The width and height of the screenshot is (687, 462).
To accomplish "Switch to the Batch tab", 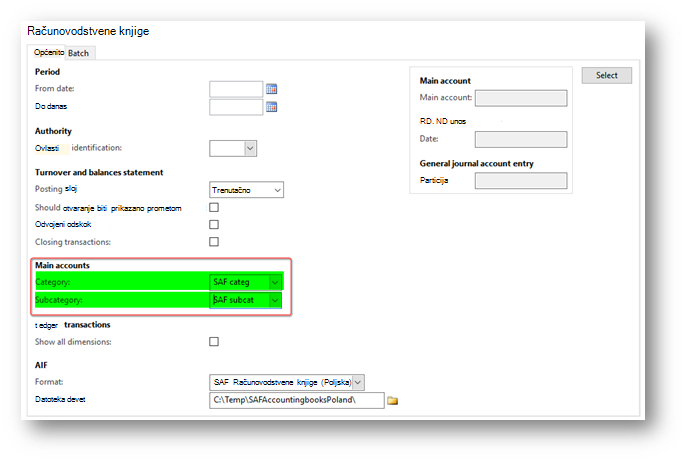I will click(78, 53).
